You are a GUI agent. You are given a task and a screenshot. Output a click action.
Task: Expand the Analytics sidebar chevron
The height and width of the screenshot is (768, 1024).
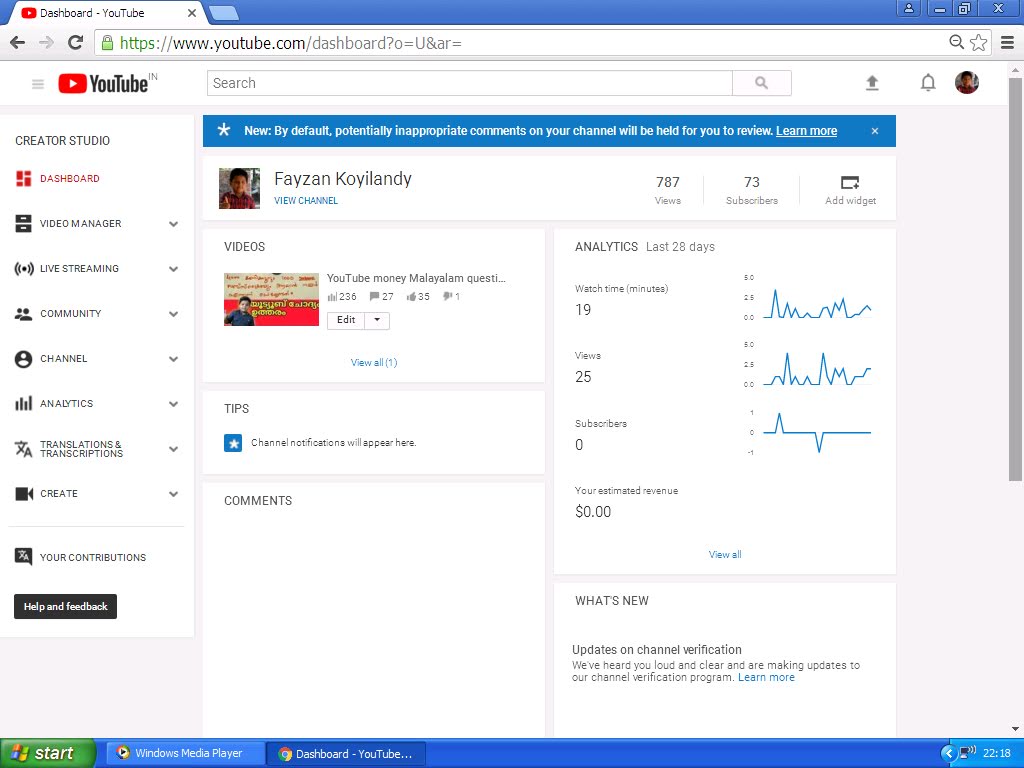(174, 404)
